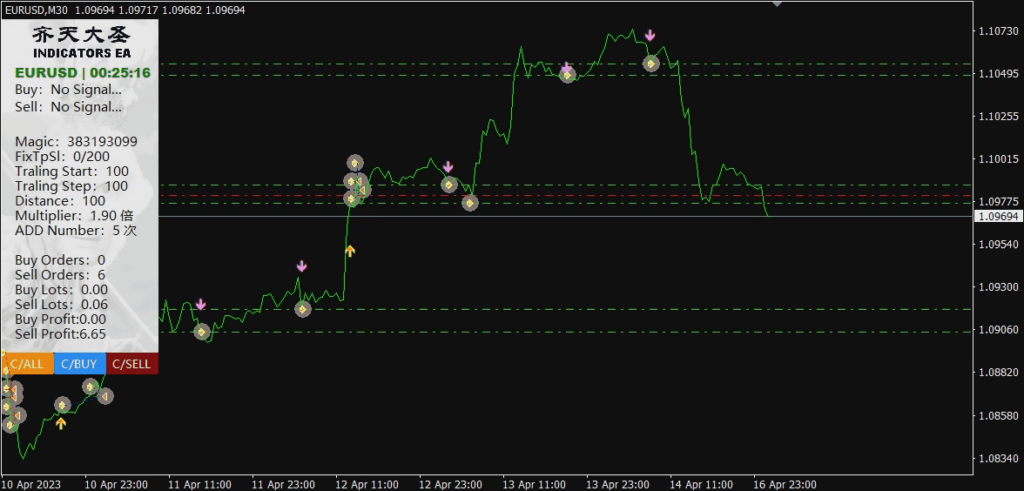Image resolution: width=1024 pixels, height=491 pixels.
Task: Click the C/ALL close-all orders button
Action: [x=27, y=364]
